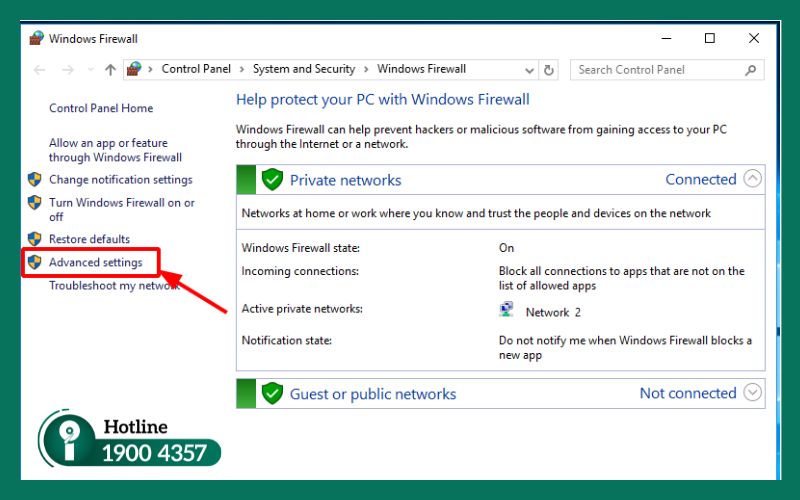This screenshot has height=500, width=800.
Task: Maximize the Windows Firewall window
Action: (x=710, y=38)
